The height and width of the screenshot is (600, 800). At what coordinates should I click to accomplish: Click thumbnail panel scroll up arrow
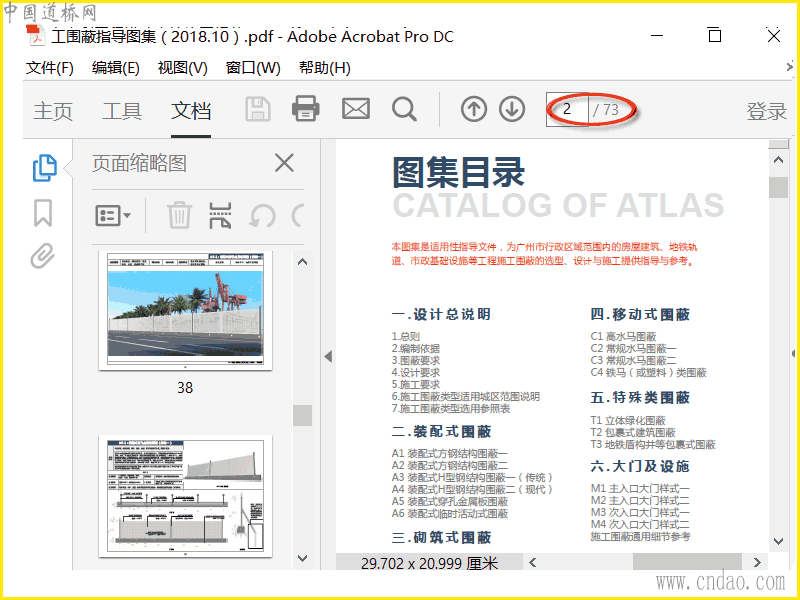pos(303,262)
